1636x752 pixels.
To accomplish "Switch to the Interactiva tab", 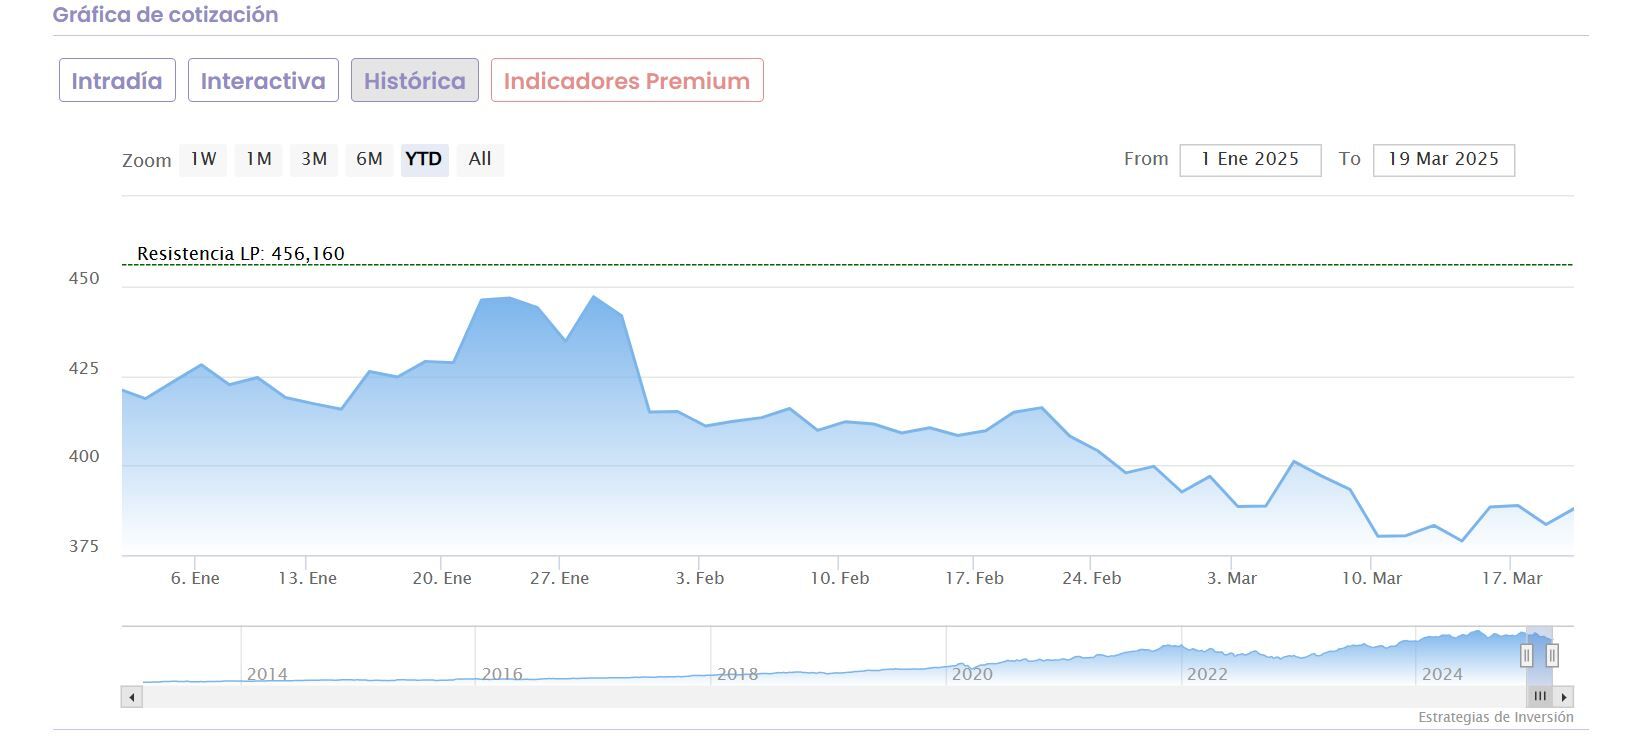I will pos(263,80).
